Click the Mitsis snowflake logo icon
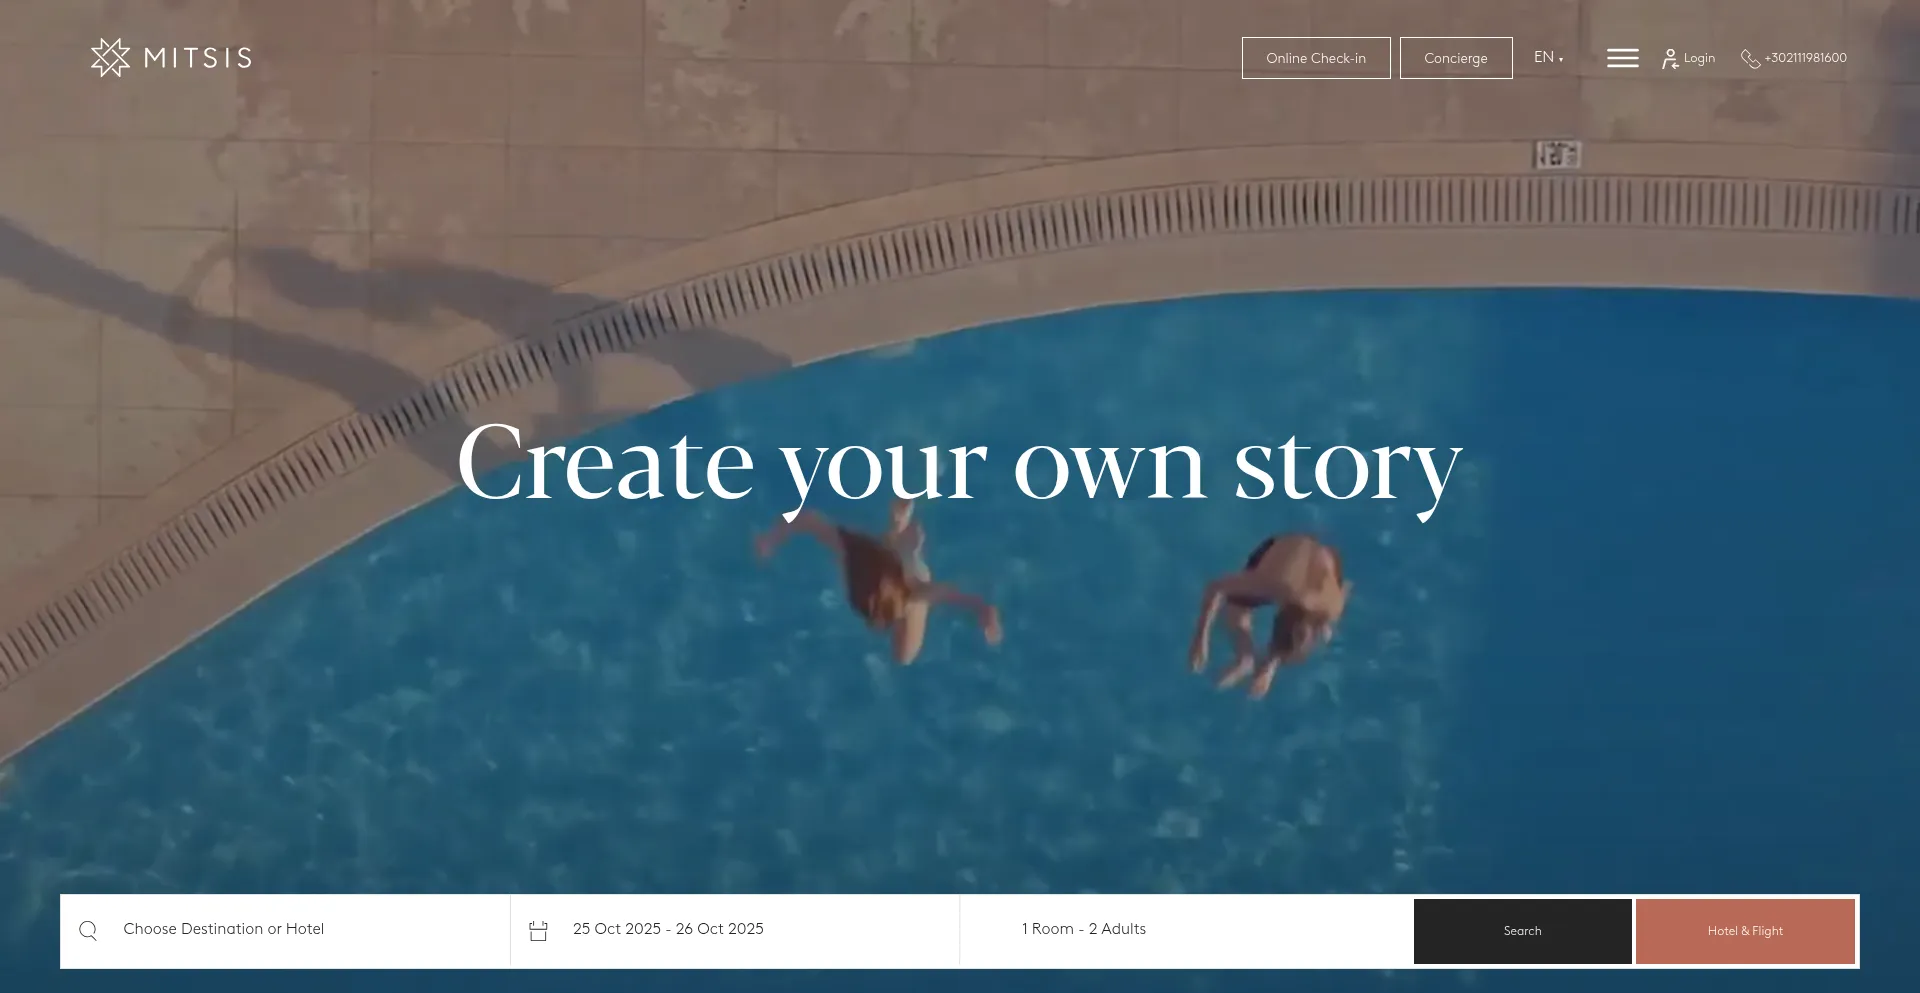 point(110,58)
